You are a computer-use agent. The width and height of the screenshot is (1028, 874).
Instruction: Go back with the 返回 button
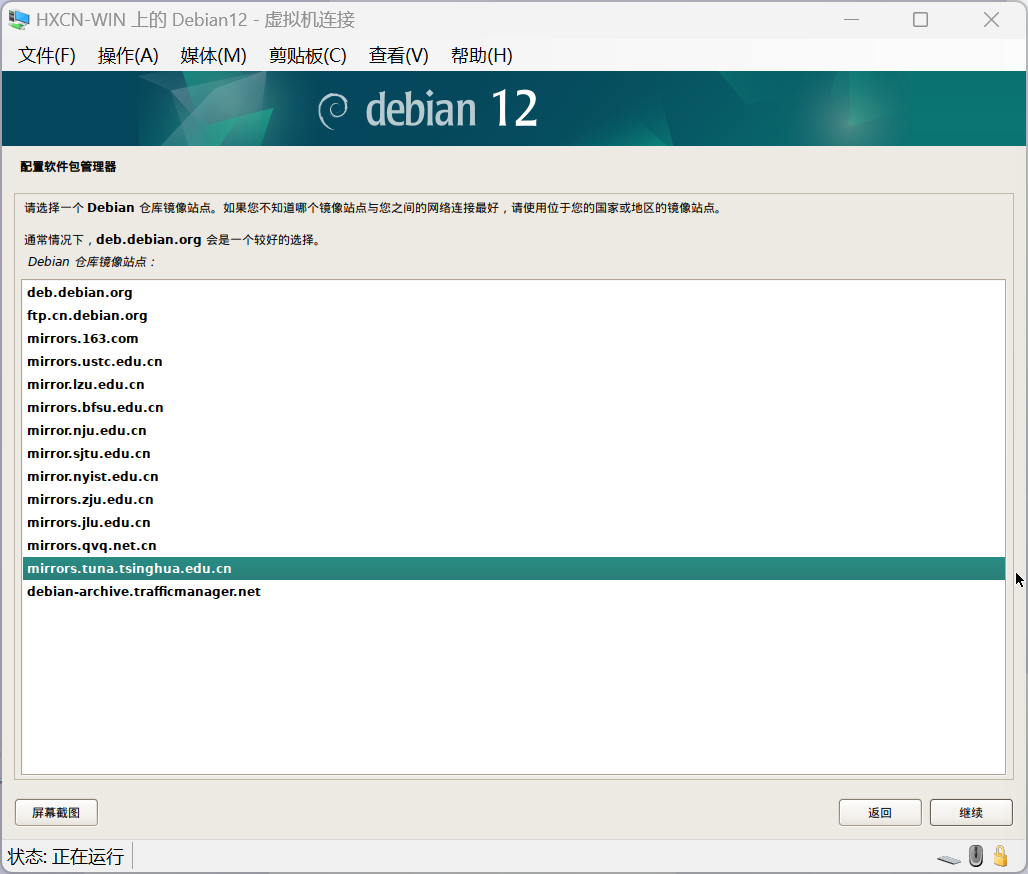tap(880, 812)
